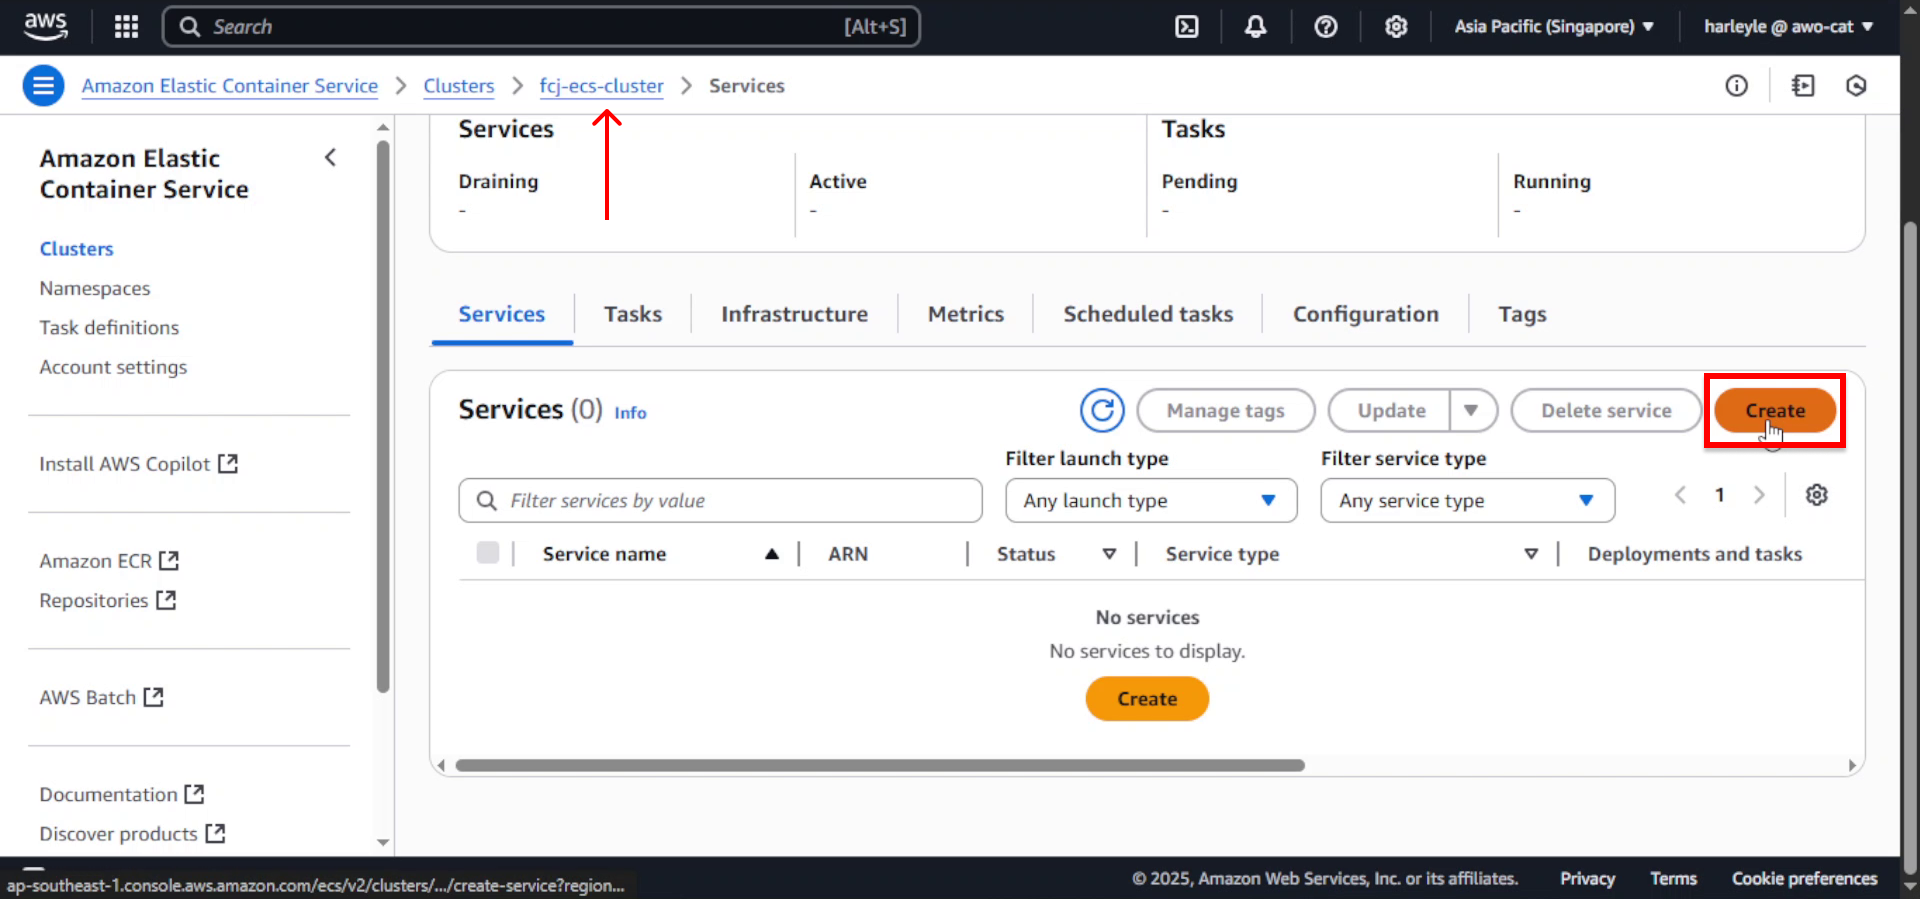Go to the previous page of services
This screenshot has width=1920, height=899.
(x=1681, y=495)
